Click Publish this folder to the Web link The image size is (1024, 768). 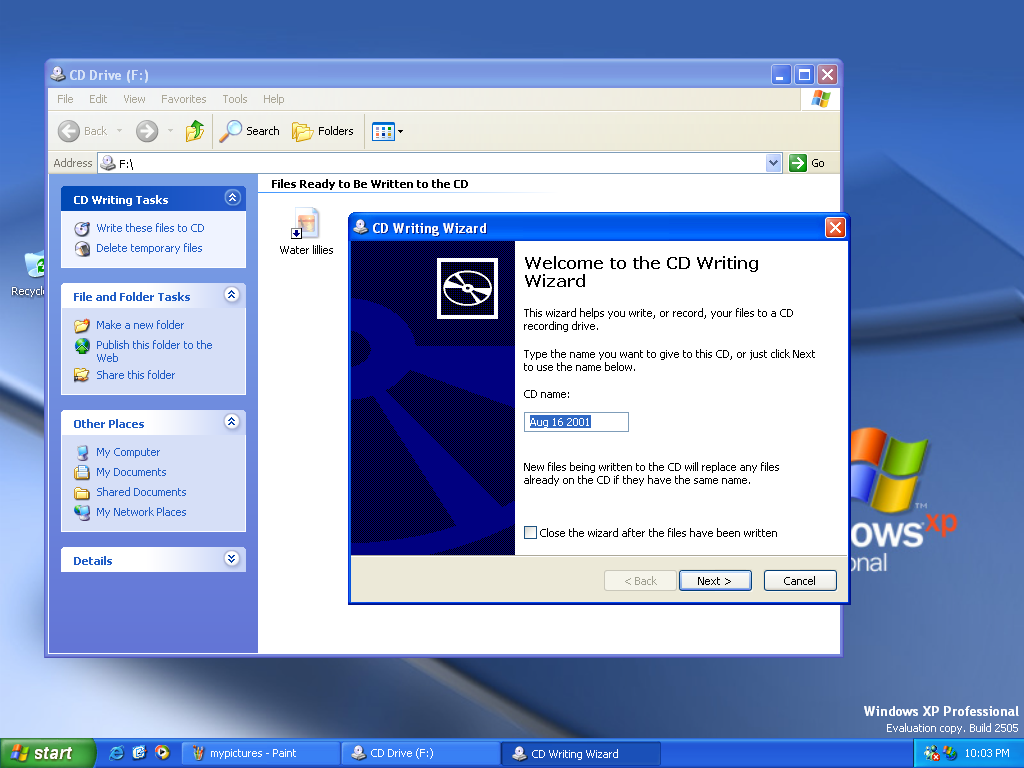pos(154,351)
